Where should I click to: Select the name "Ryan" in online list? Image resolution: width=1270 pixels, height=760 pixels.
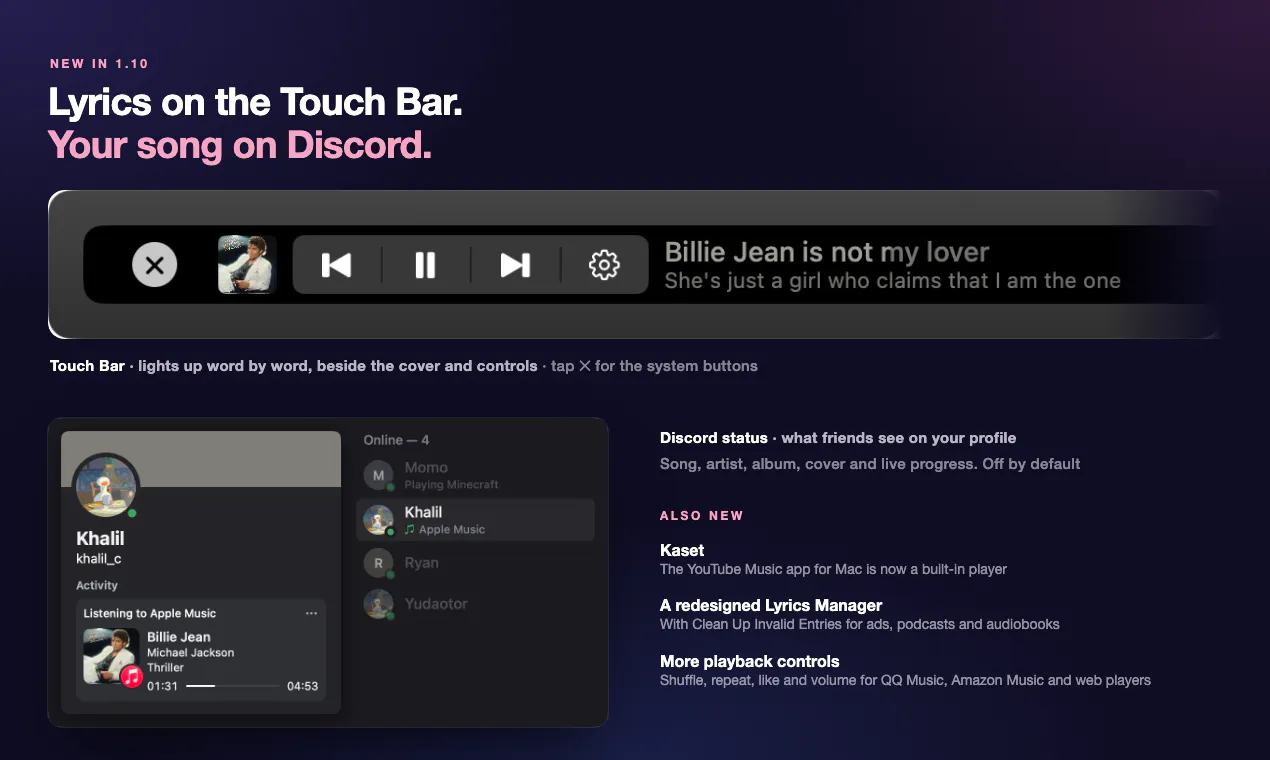422,563
